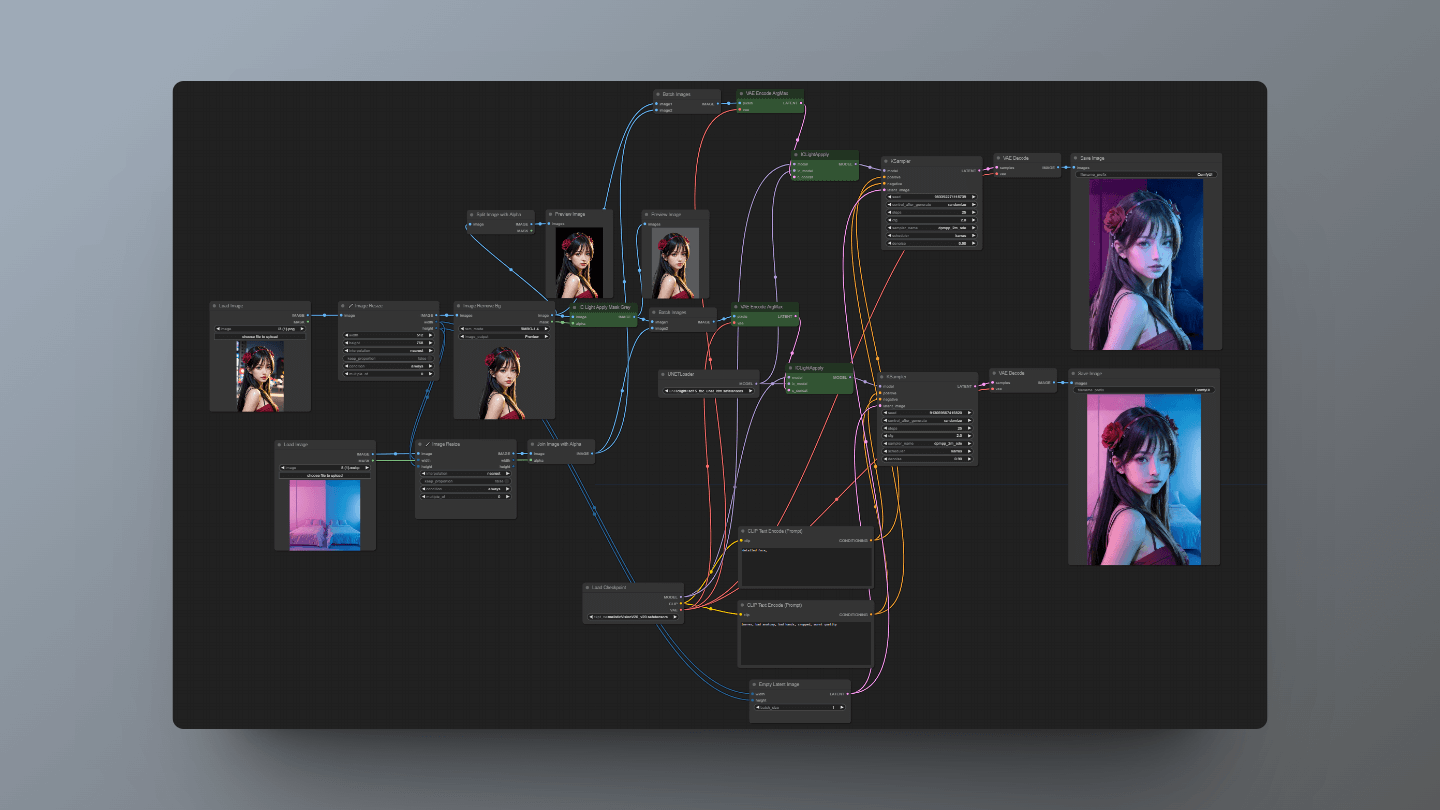
Task: Click the positive prompt text box in CLIP Text Encode
Action: tap(805, 565)
